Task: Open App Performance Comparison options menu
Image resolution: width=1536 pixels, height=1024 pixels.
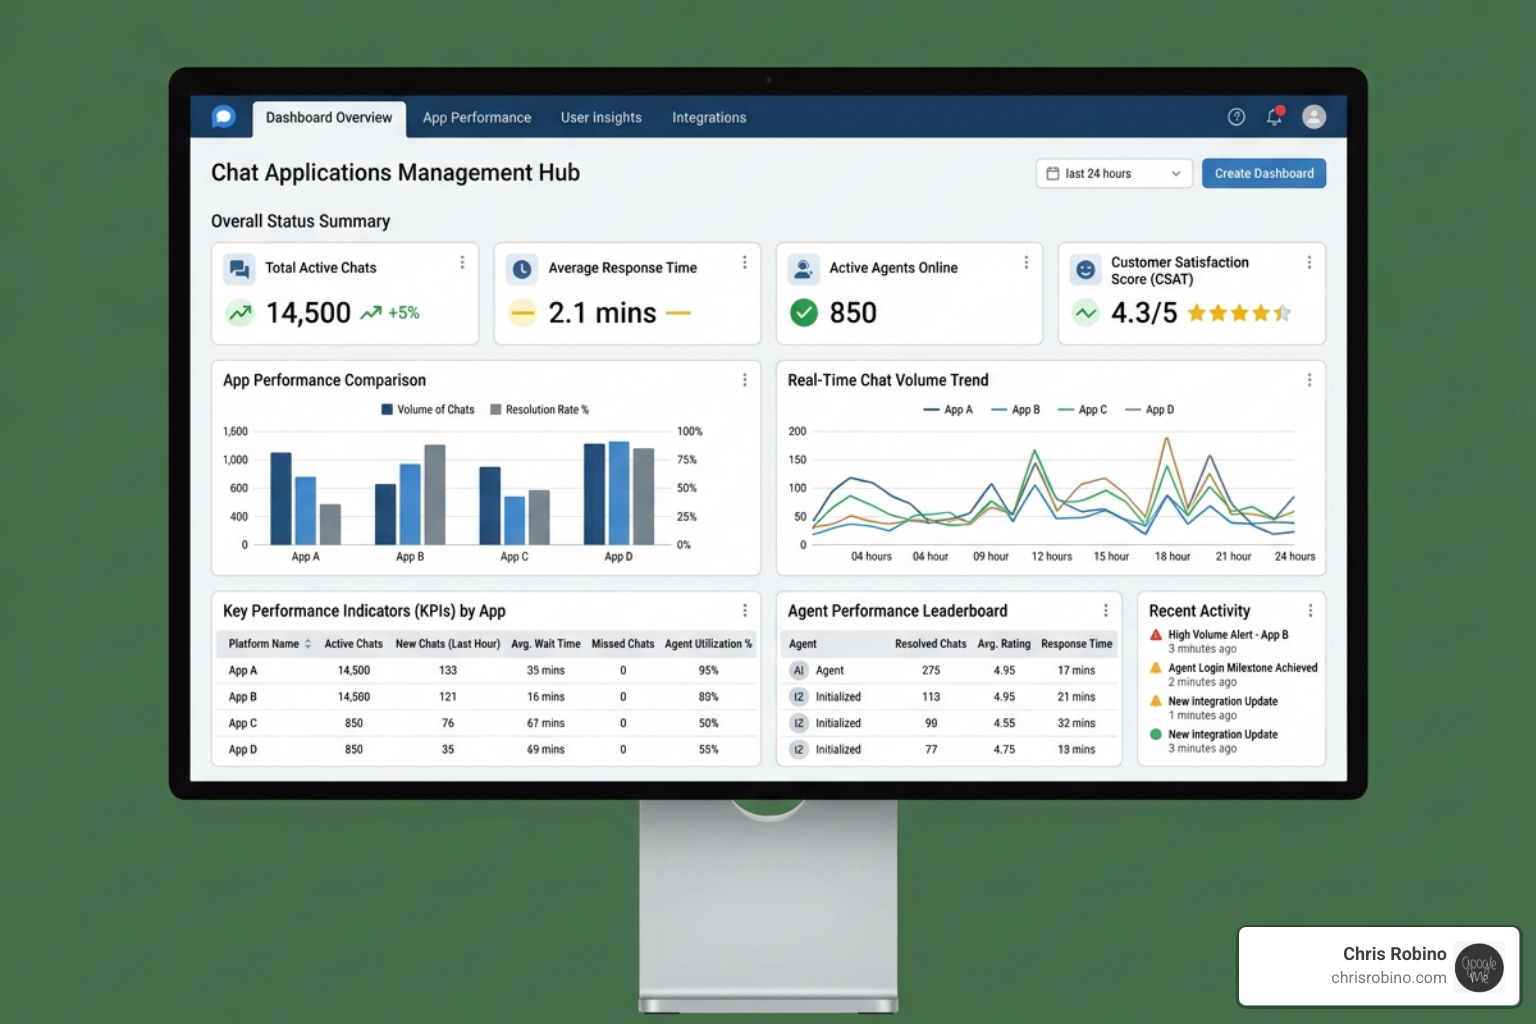Action: [x=745, y=380]
